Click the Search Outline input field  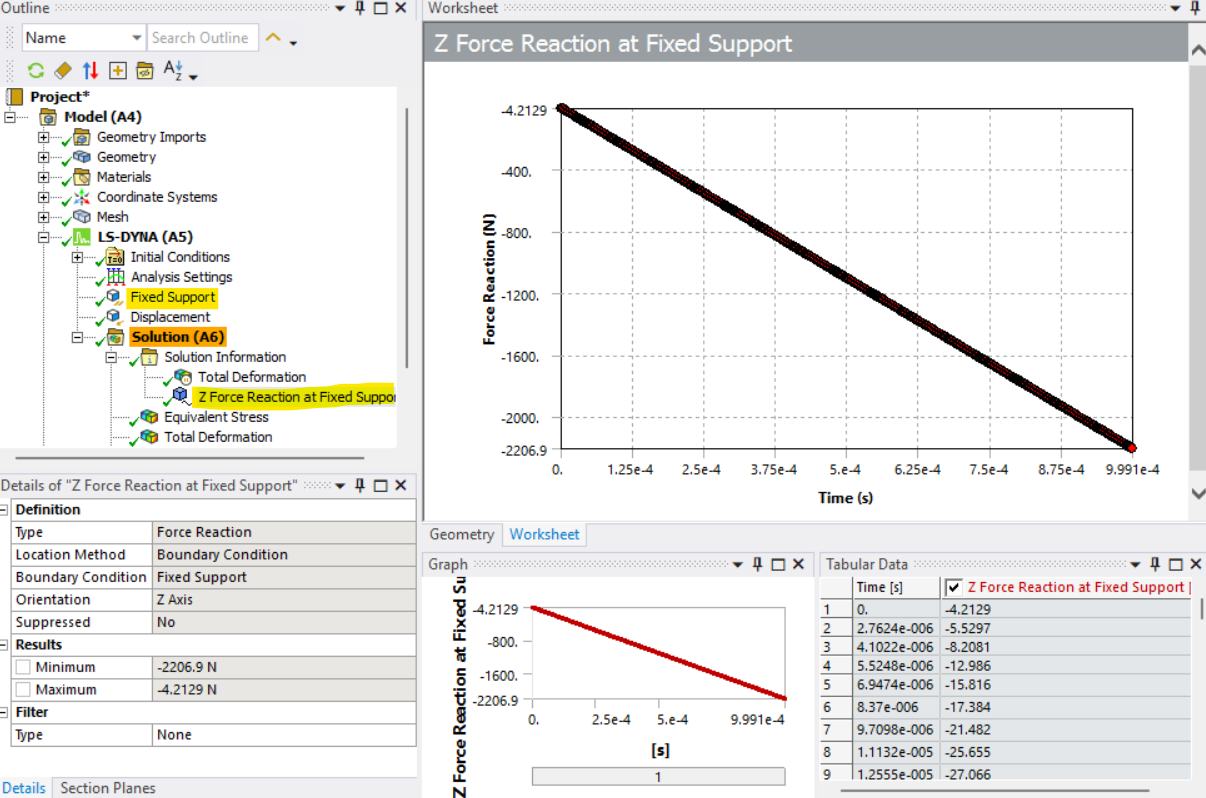point(203,38)
